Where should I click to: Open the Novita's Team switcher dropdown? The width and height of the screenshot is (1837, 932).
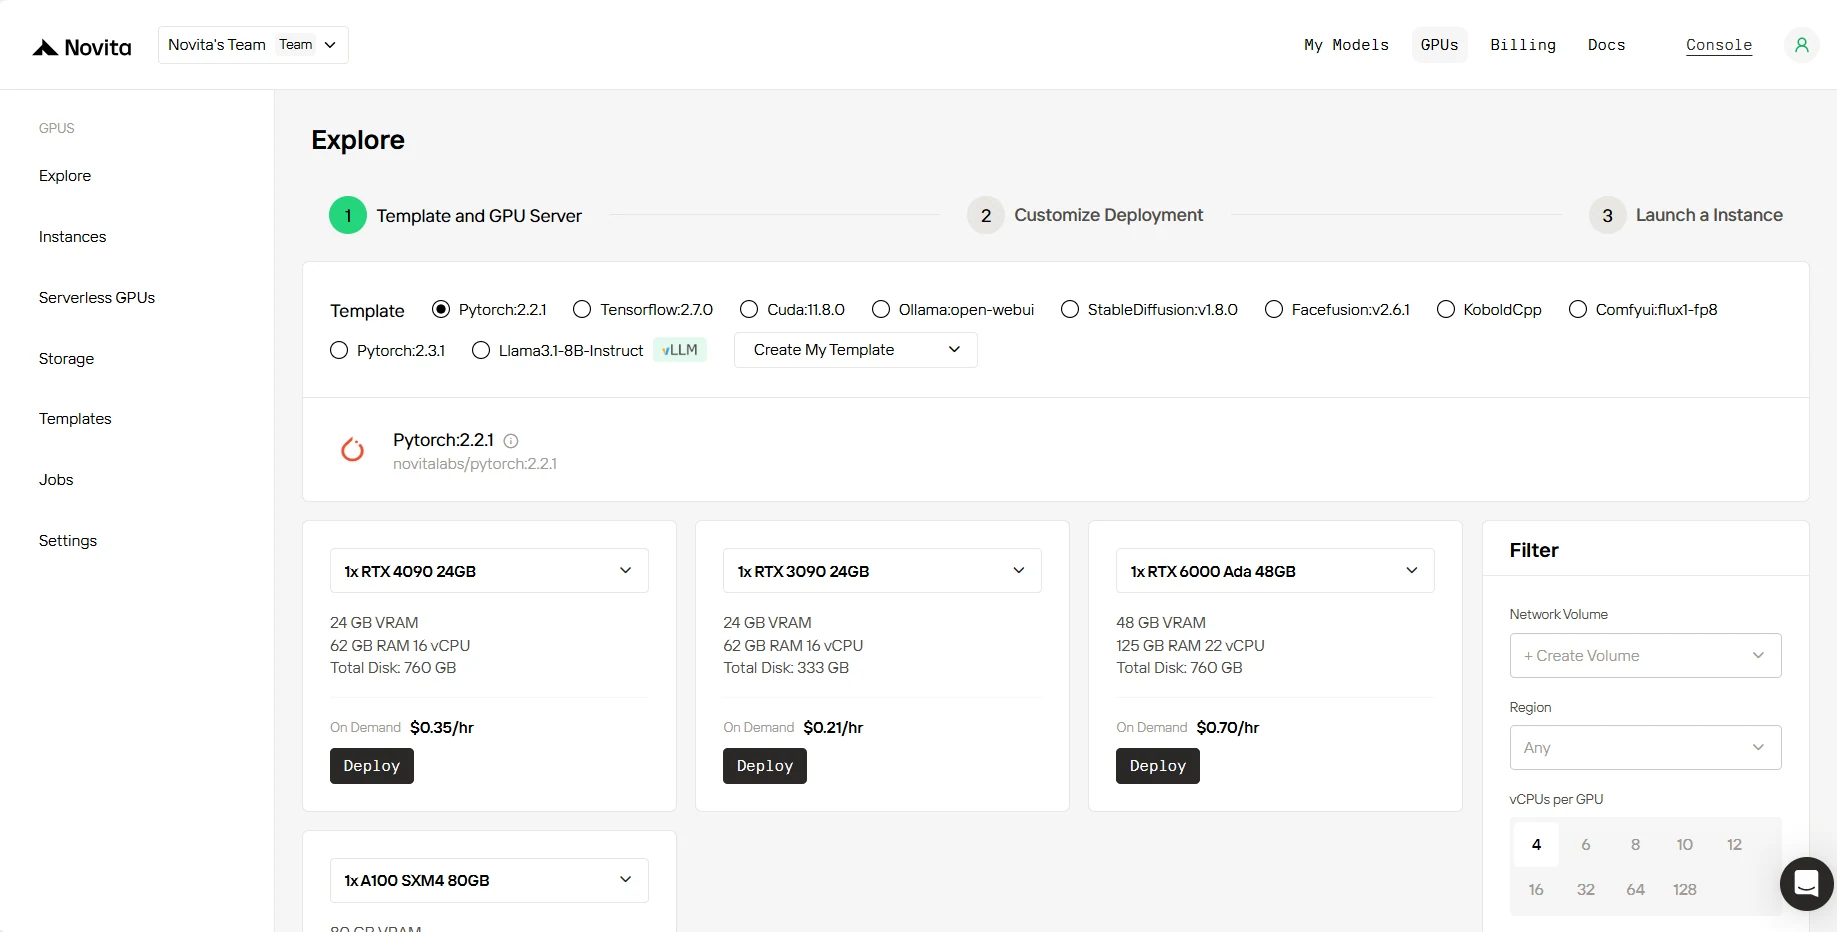pos(253,45)
